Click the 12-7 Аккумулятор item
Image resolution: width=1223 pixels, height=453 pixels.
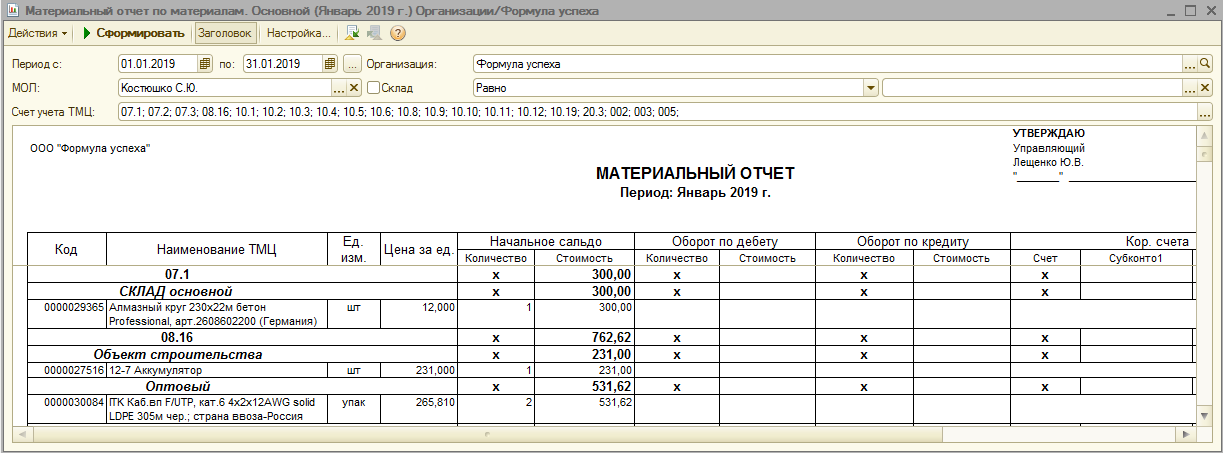coord(217,370)
